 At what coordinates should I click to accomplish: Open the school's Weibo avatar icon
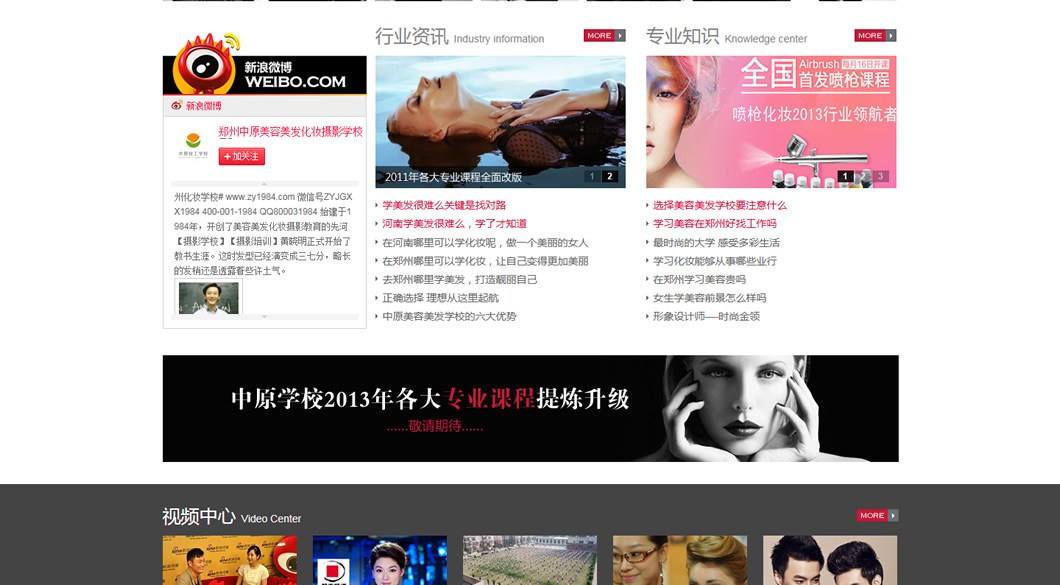(193, 143)
